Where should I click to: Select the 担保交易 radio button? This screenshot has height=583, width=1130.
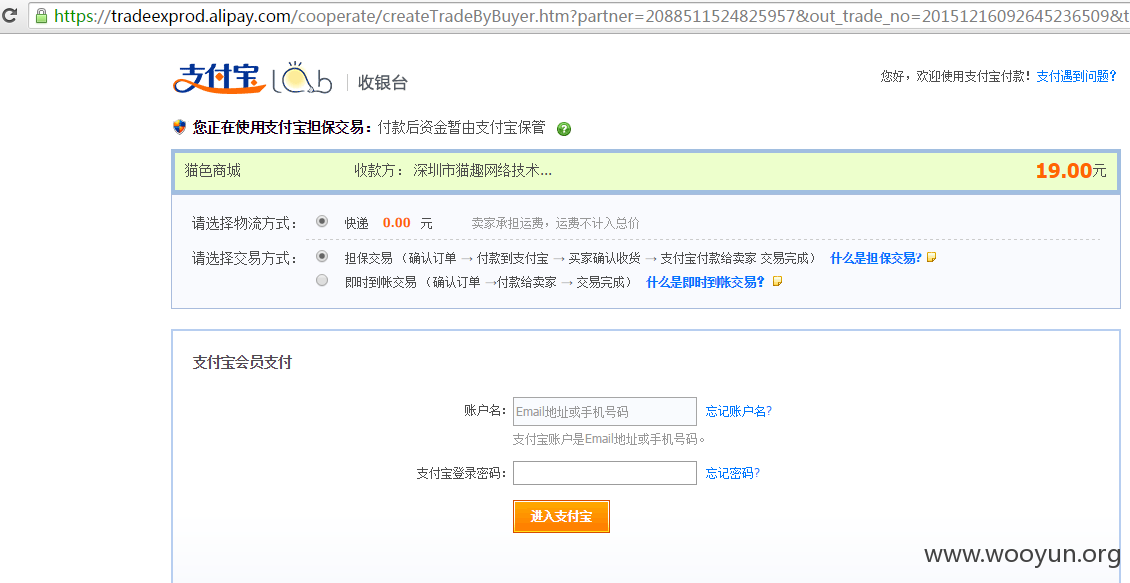[x=322, y=256]
